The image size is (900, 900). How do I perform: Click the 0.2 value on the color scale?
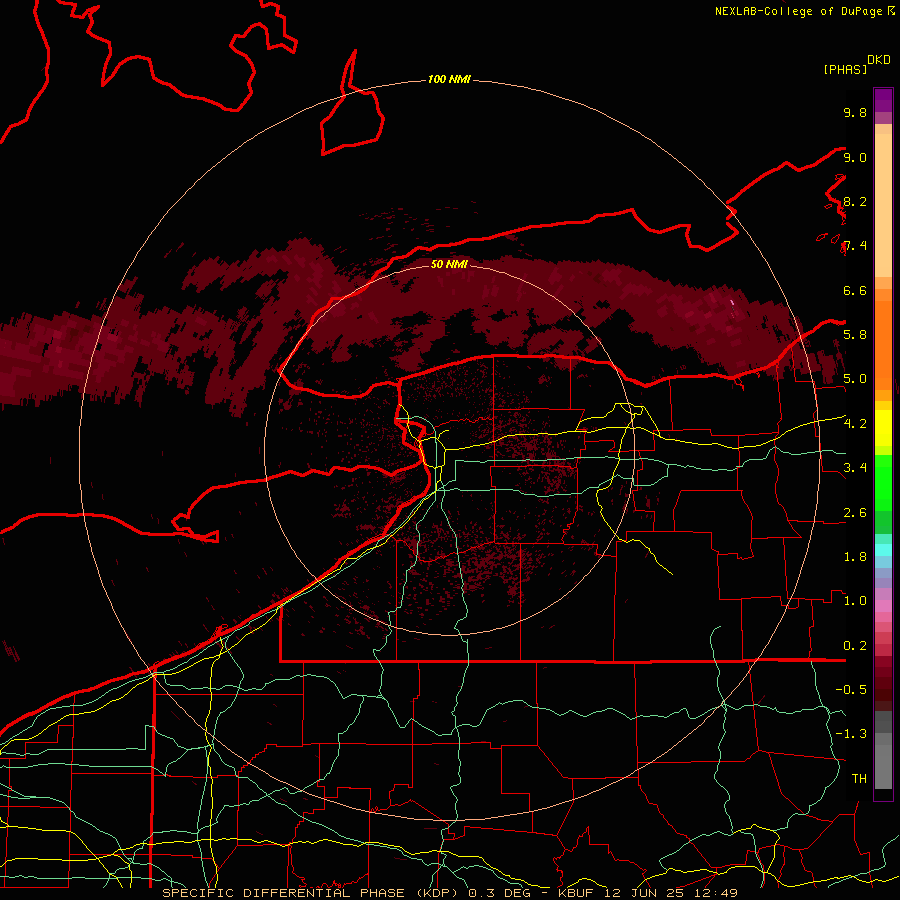tap(855, 646)
